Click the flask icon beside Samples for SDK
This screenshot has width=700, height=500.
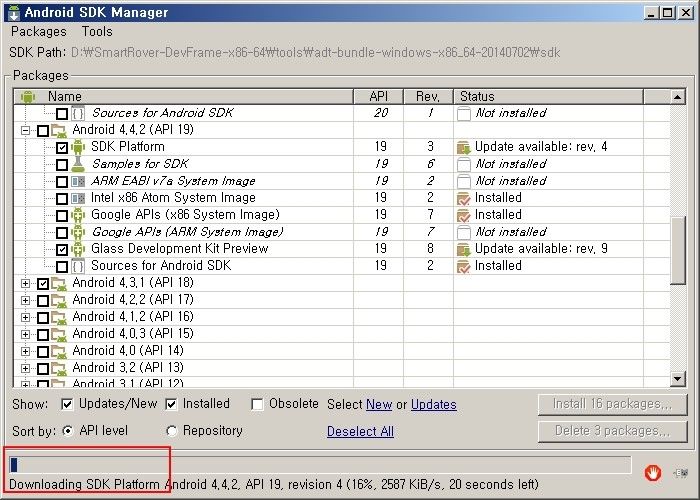tap(78, 164)
